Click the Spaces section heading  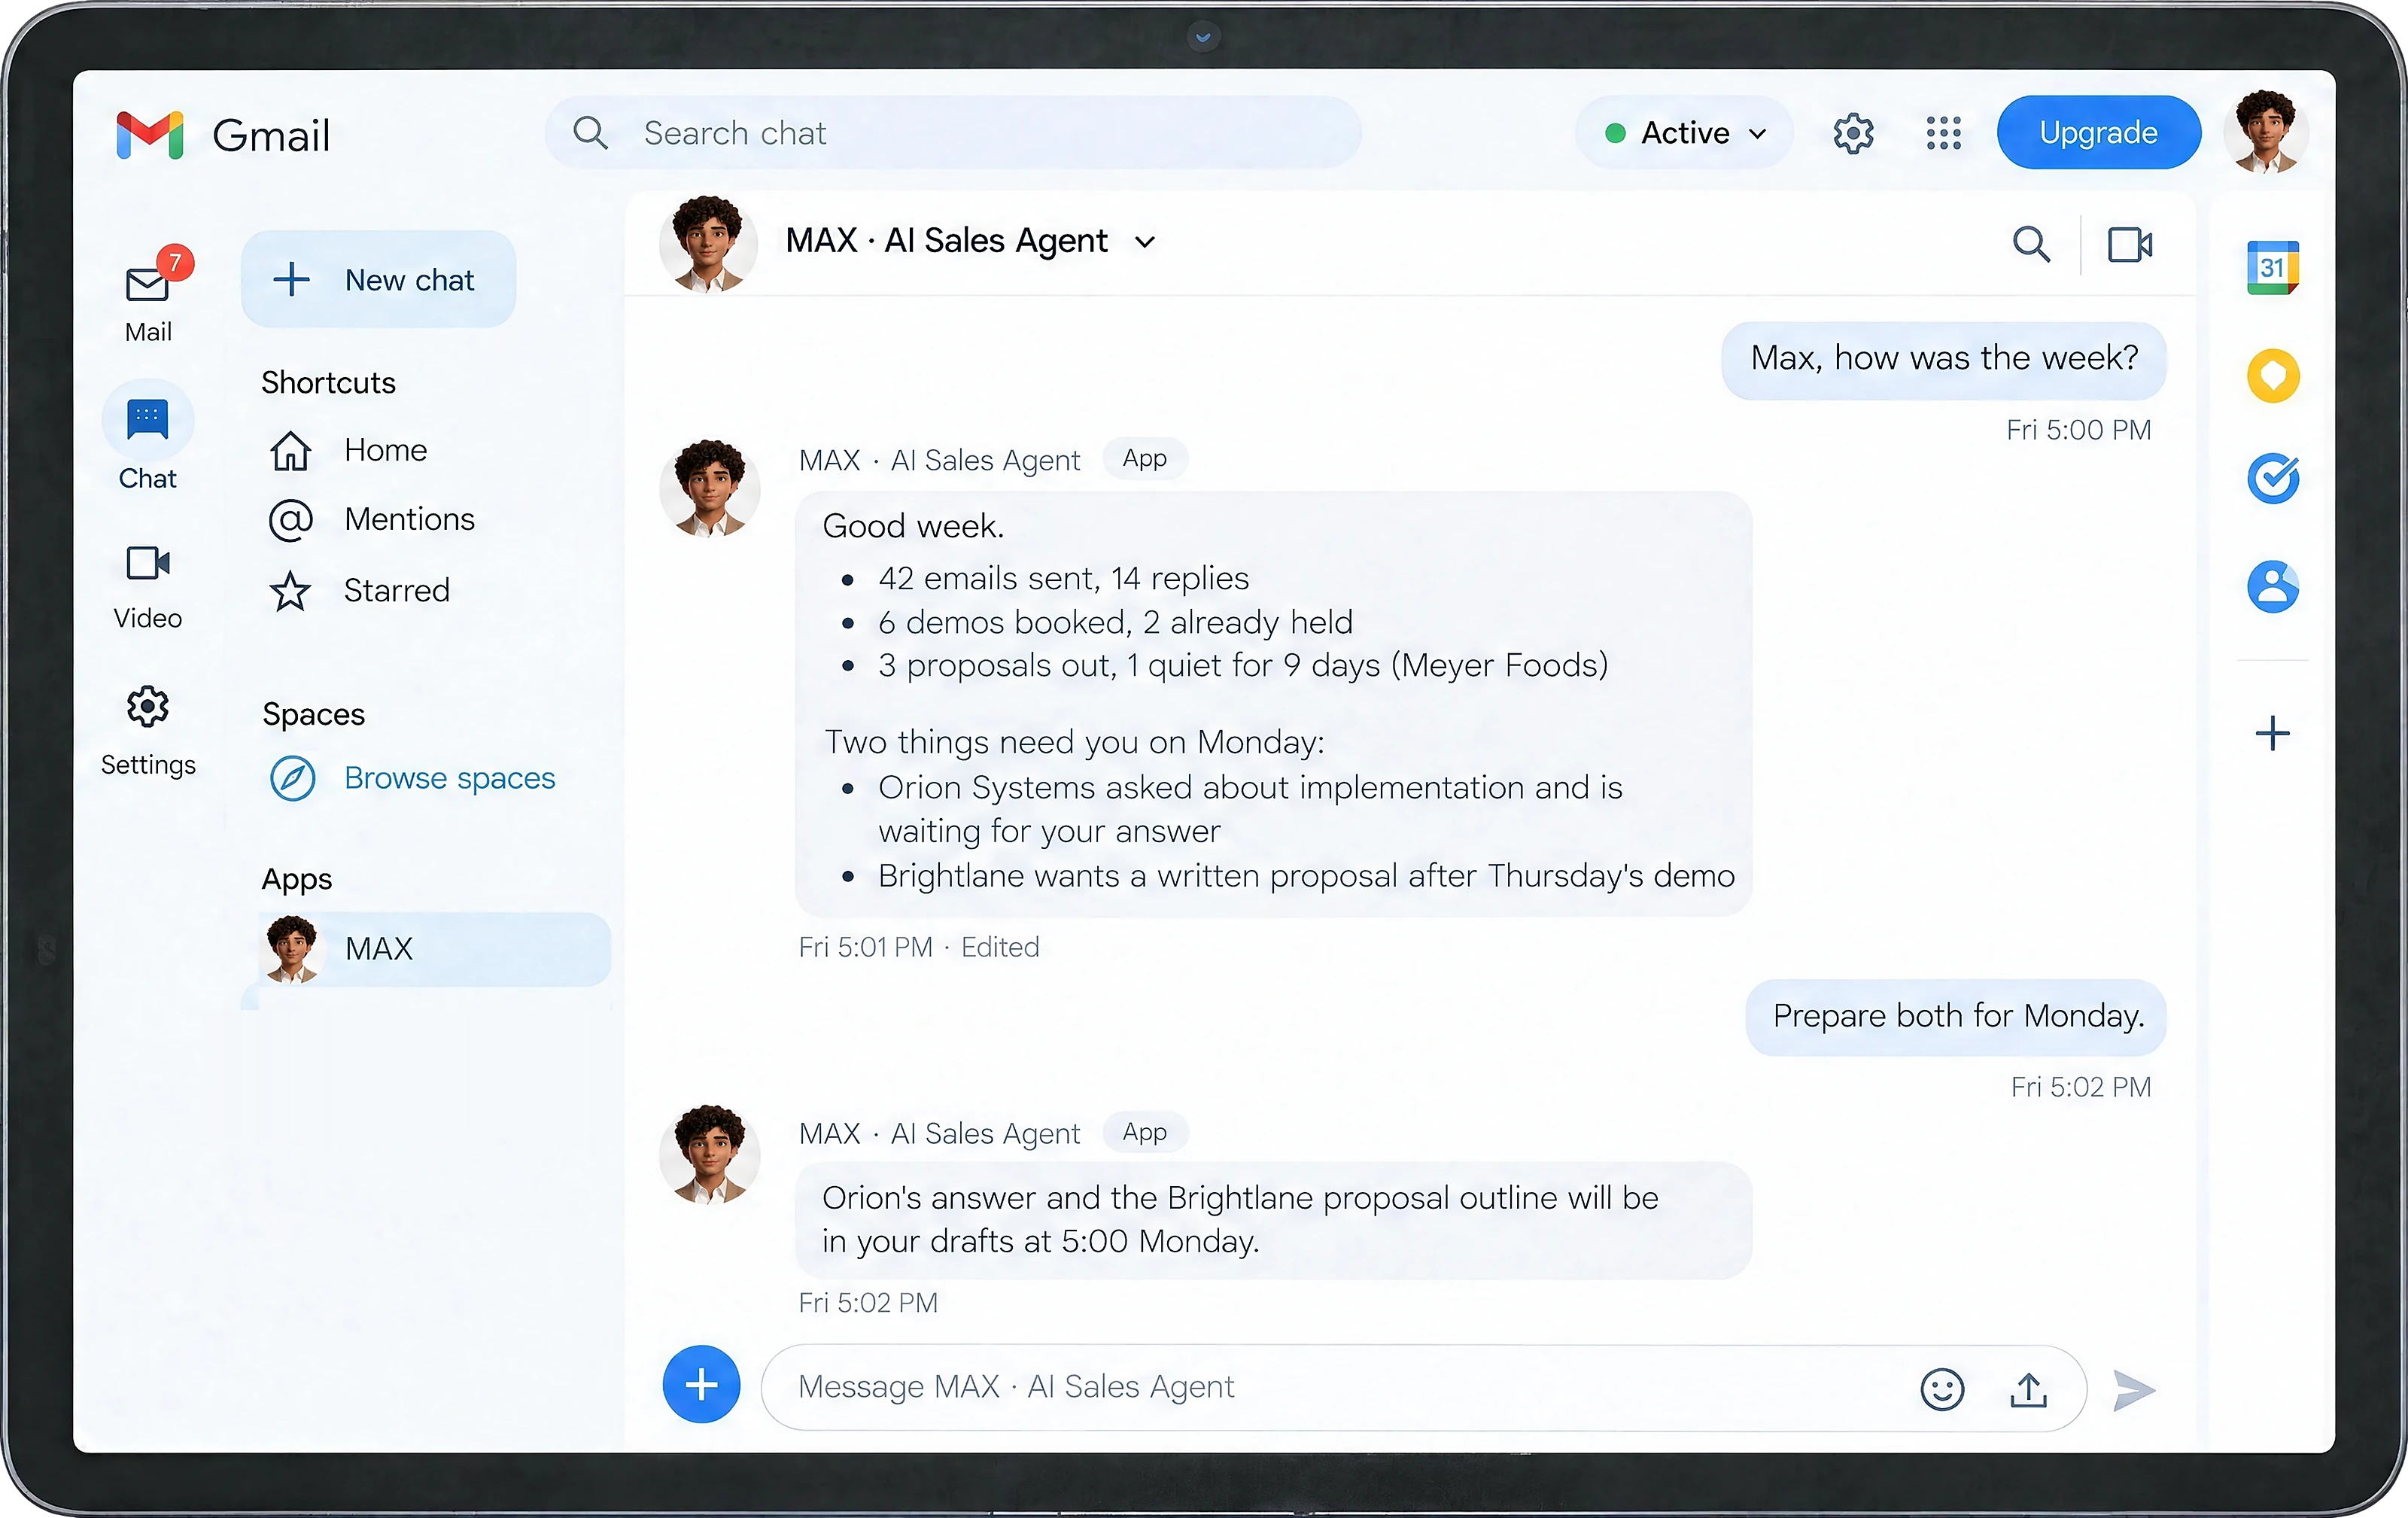click(313, 715)
